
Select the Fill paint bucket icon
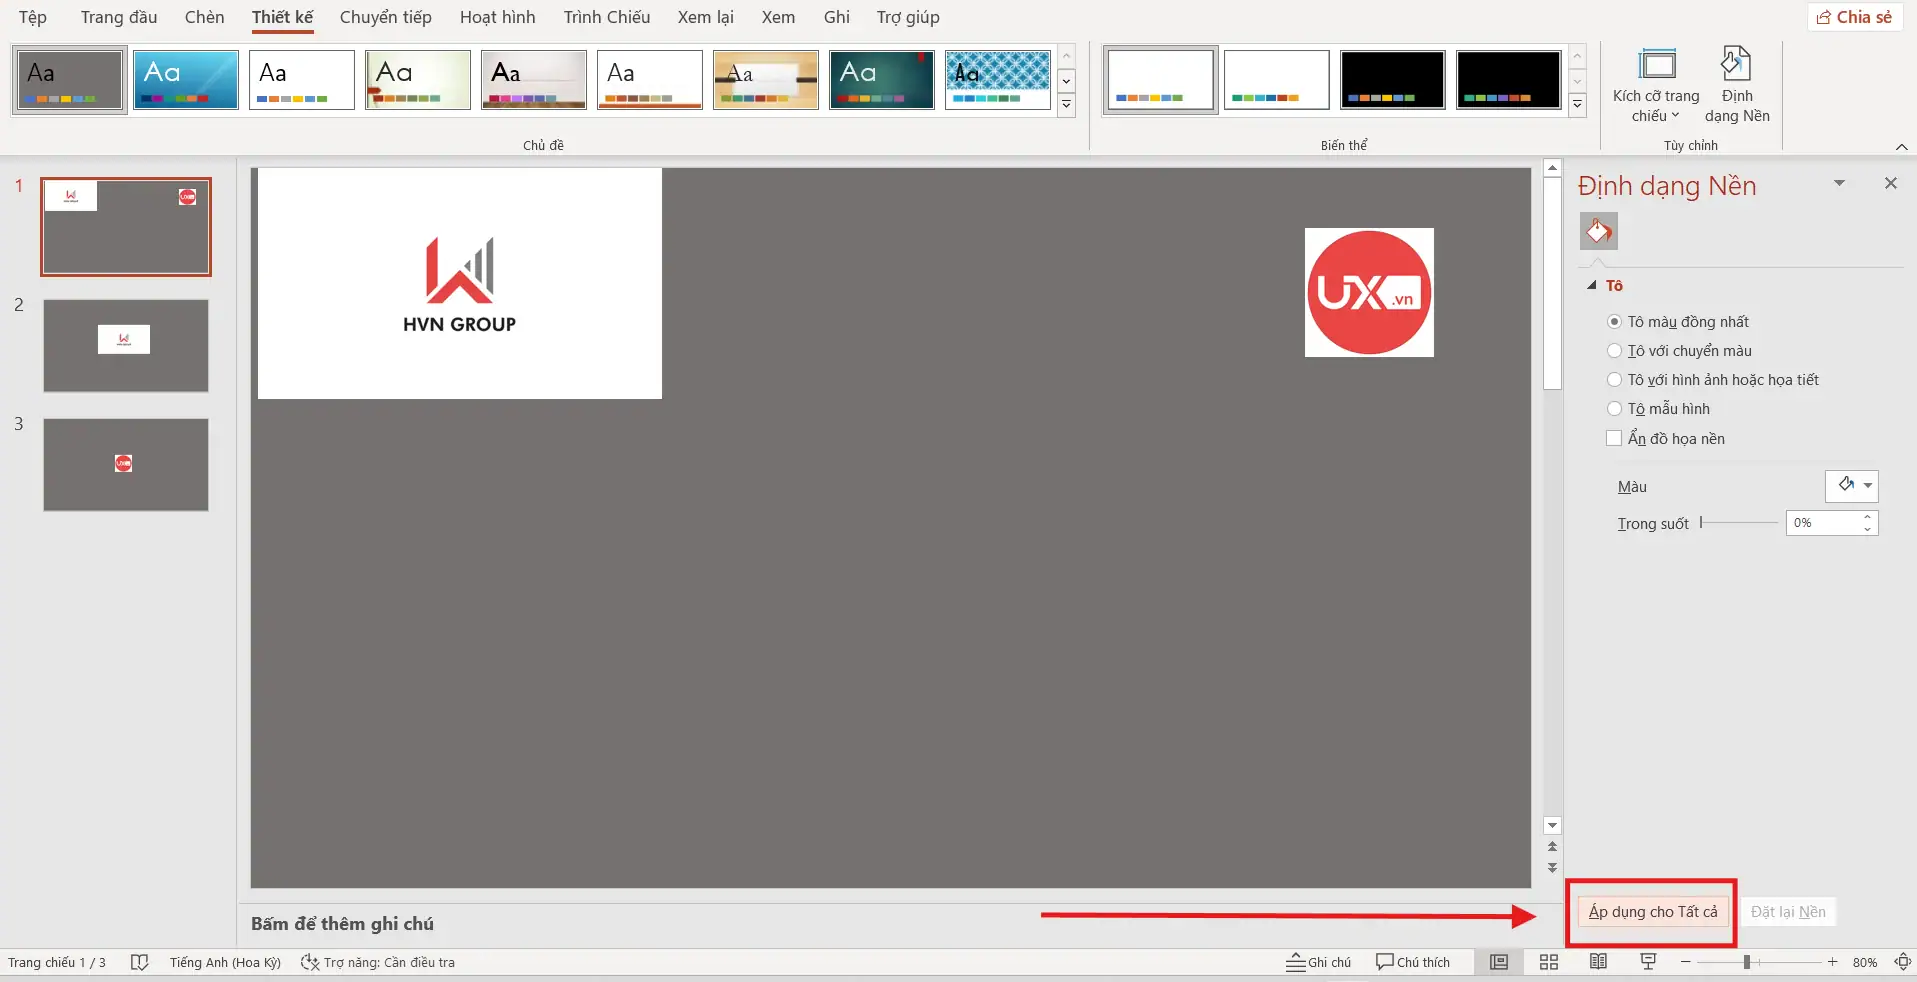[1598, 232]
